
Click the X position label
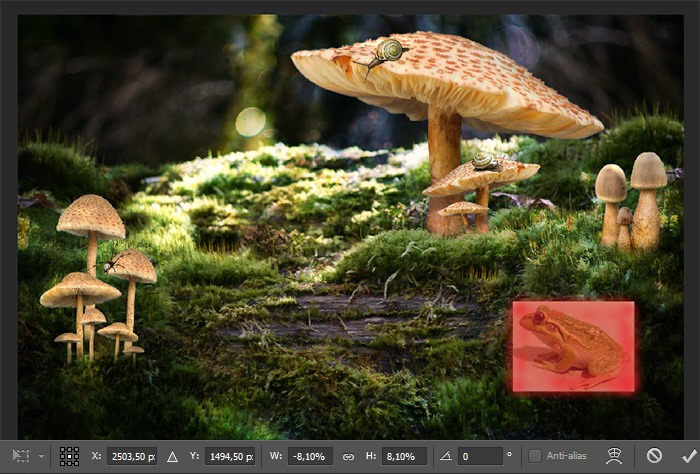(x=96, y=456)
